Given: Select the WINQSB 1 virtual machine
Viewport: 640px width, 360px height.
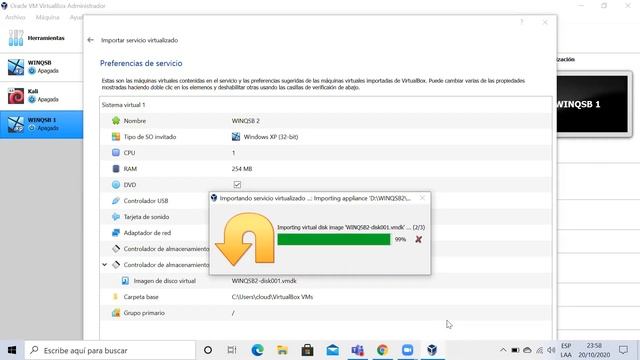Looking at the screenshot, I should point(41,124).
